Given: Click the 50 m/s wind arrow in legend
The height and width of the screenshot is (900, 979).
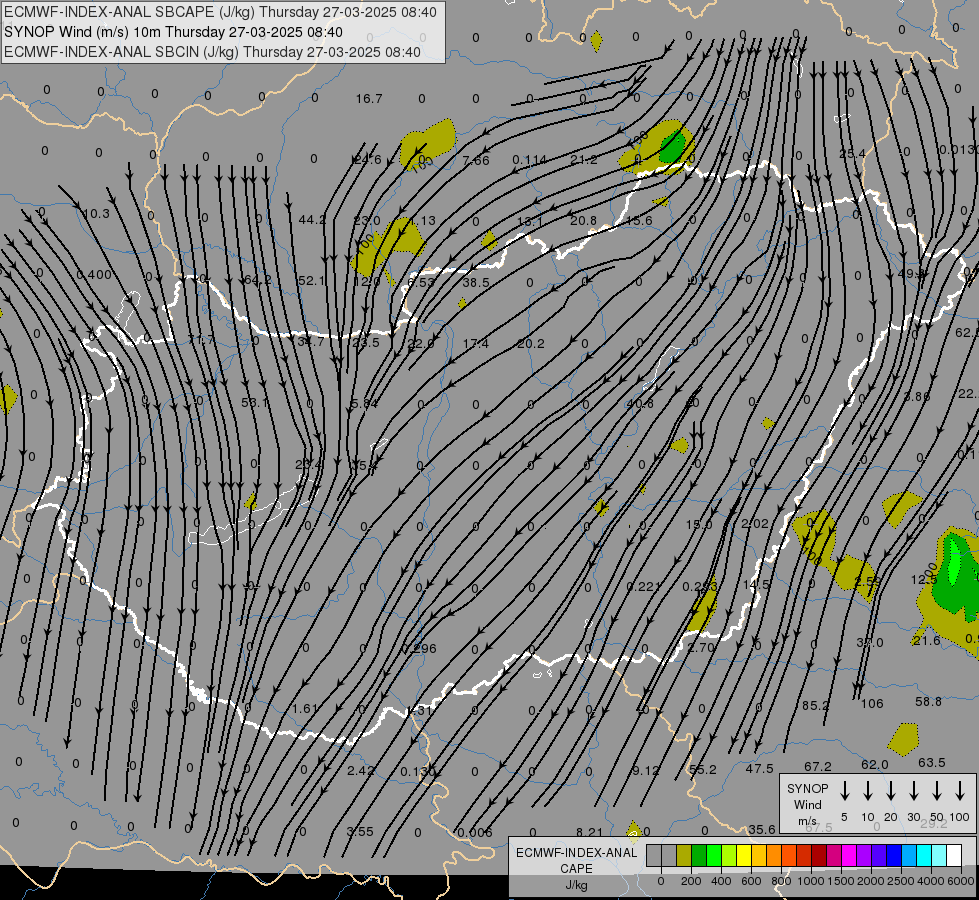Looking at the screenshot, I should tap(937, 791).
